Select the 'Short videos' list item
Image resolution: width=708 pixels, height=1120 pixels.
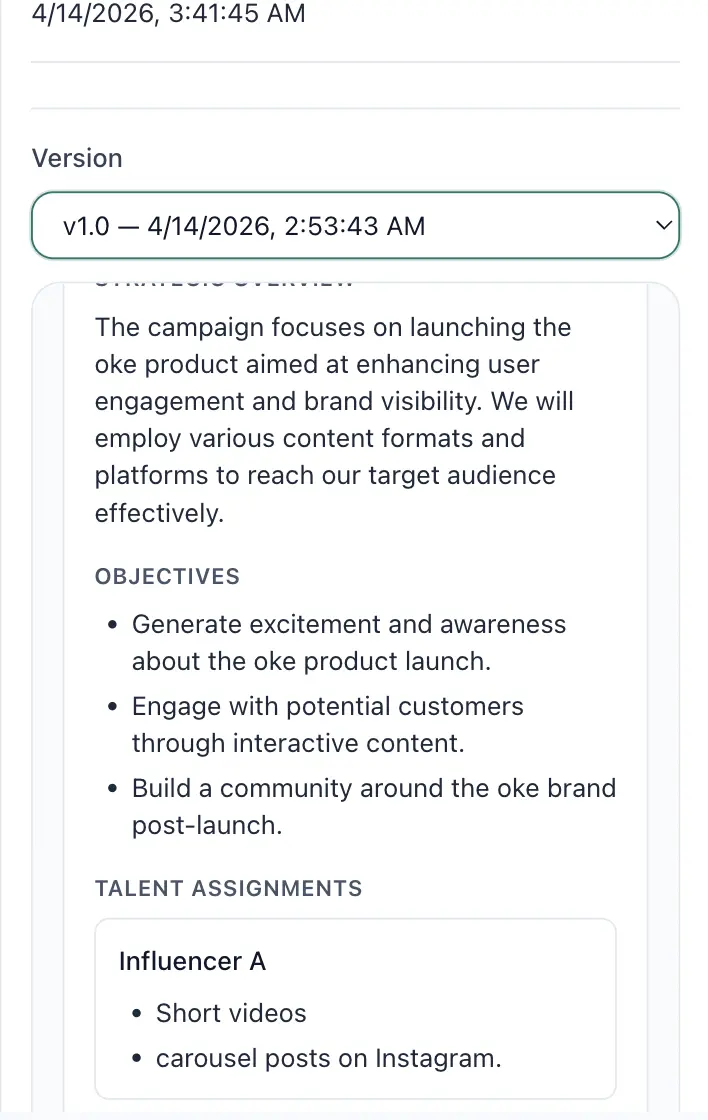pos(231,1013)
